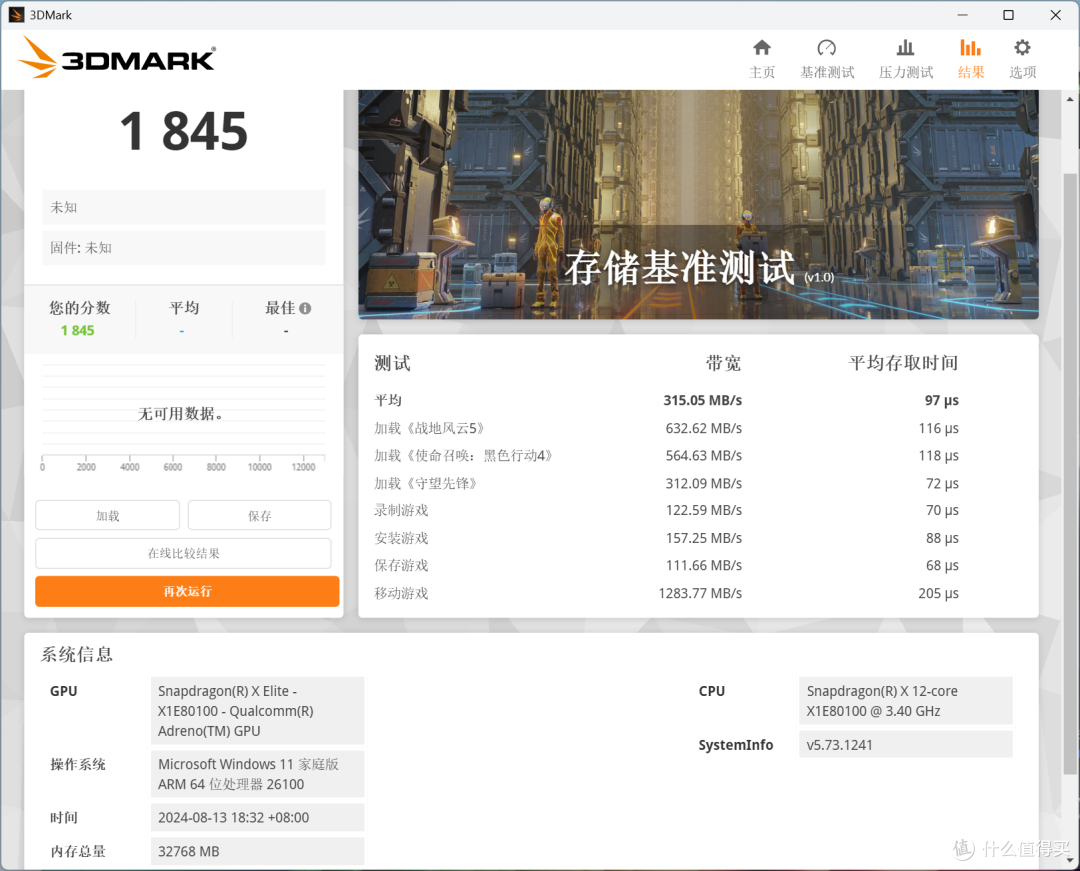Click the 移动游戏 row label
This screenshot has height=871, width=1080.
pos(401,594)
